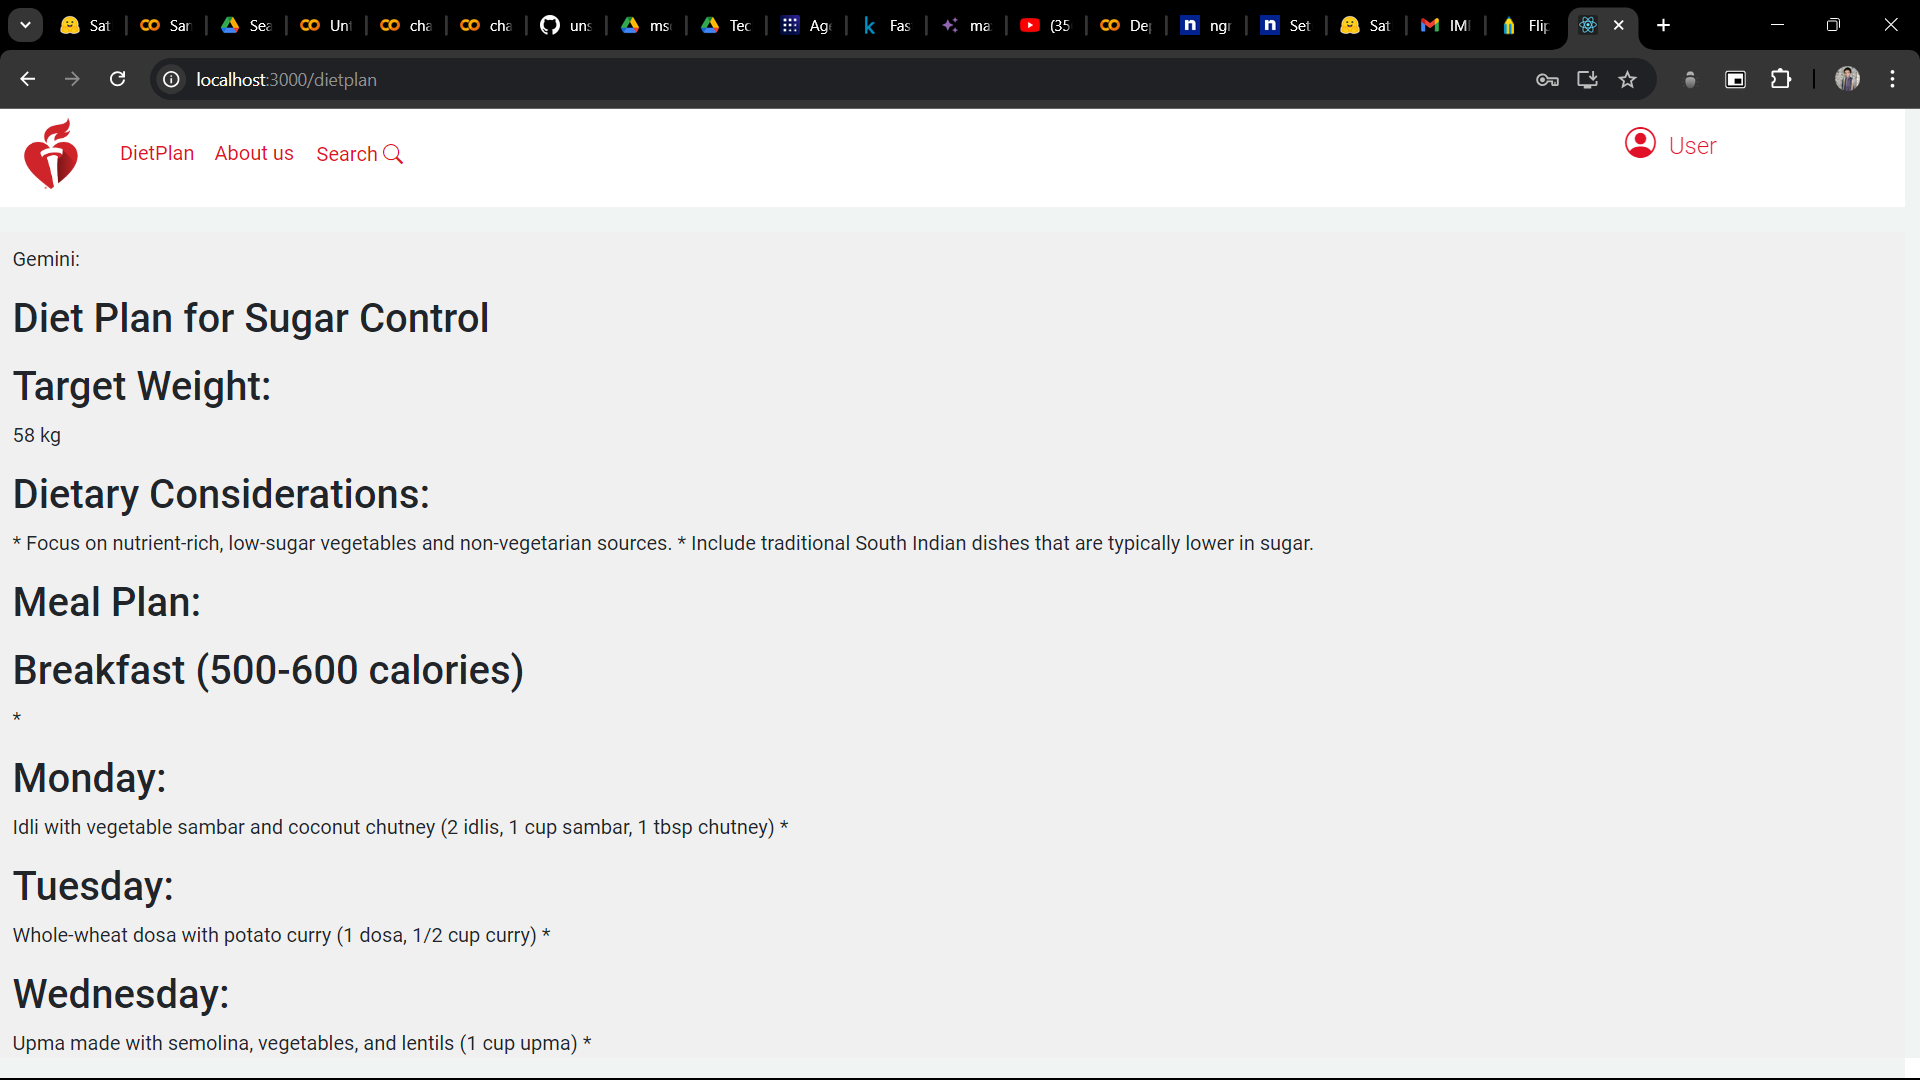Open the Chrome profile picture

1847,80
